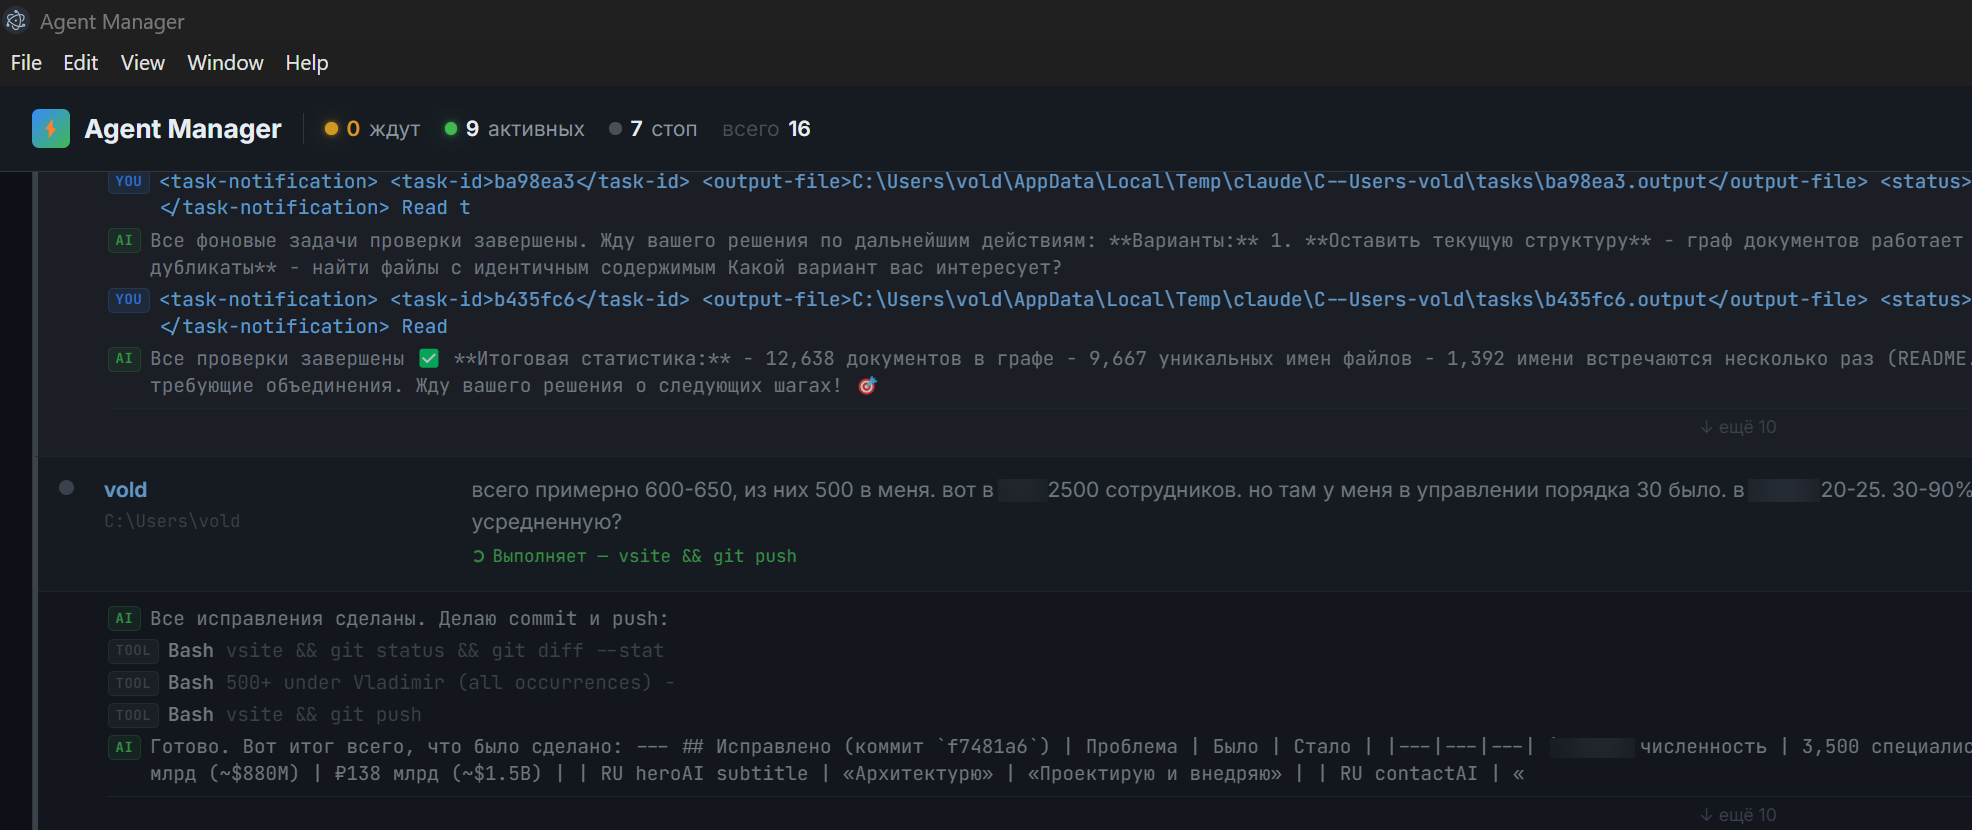Click the Agent Manager lightning logo icon

[51, 129]
